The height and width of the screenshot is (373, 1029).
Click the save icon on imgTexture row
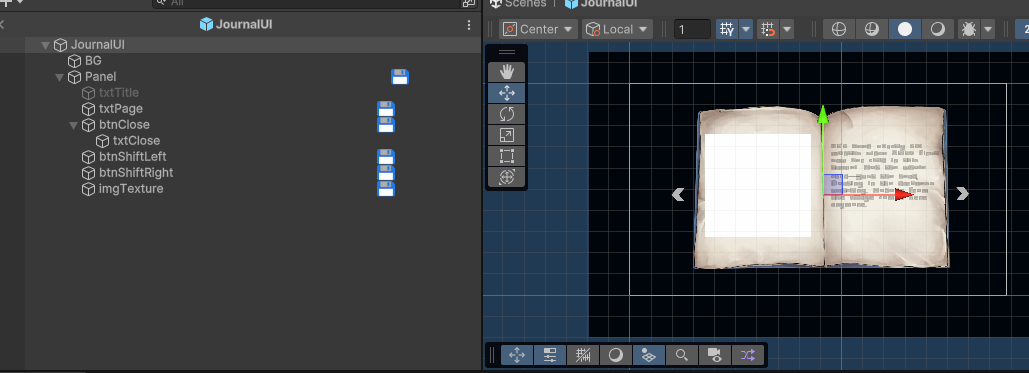pyautogui.click(x=386, y=188)
